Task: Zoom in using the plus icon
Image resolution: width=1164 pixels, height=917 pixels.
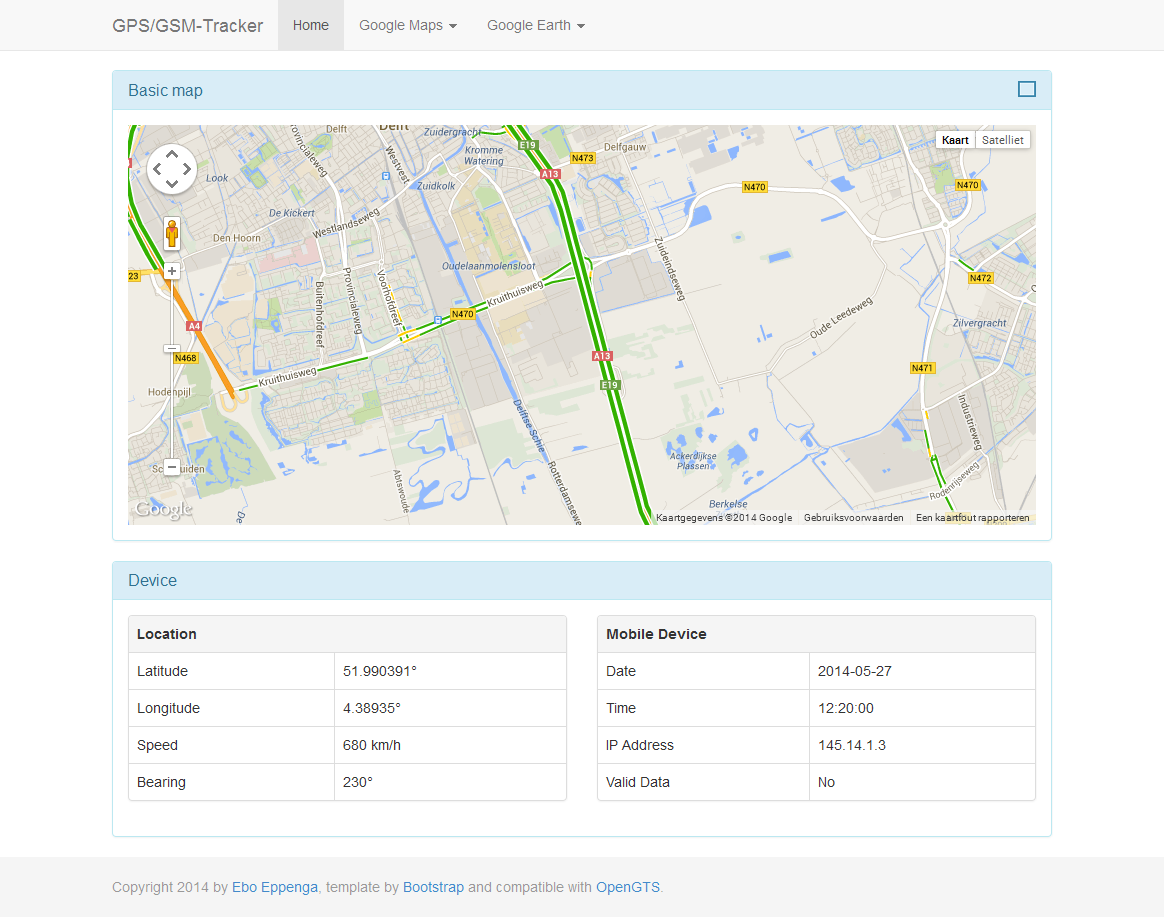Action: coord(171,270)
